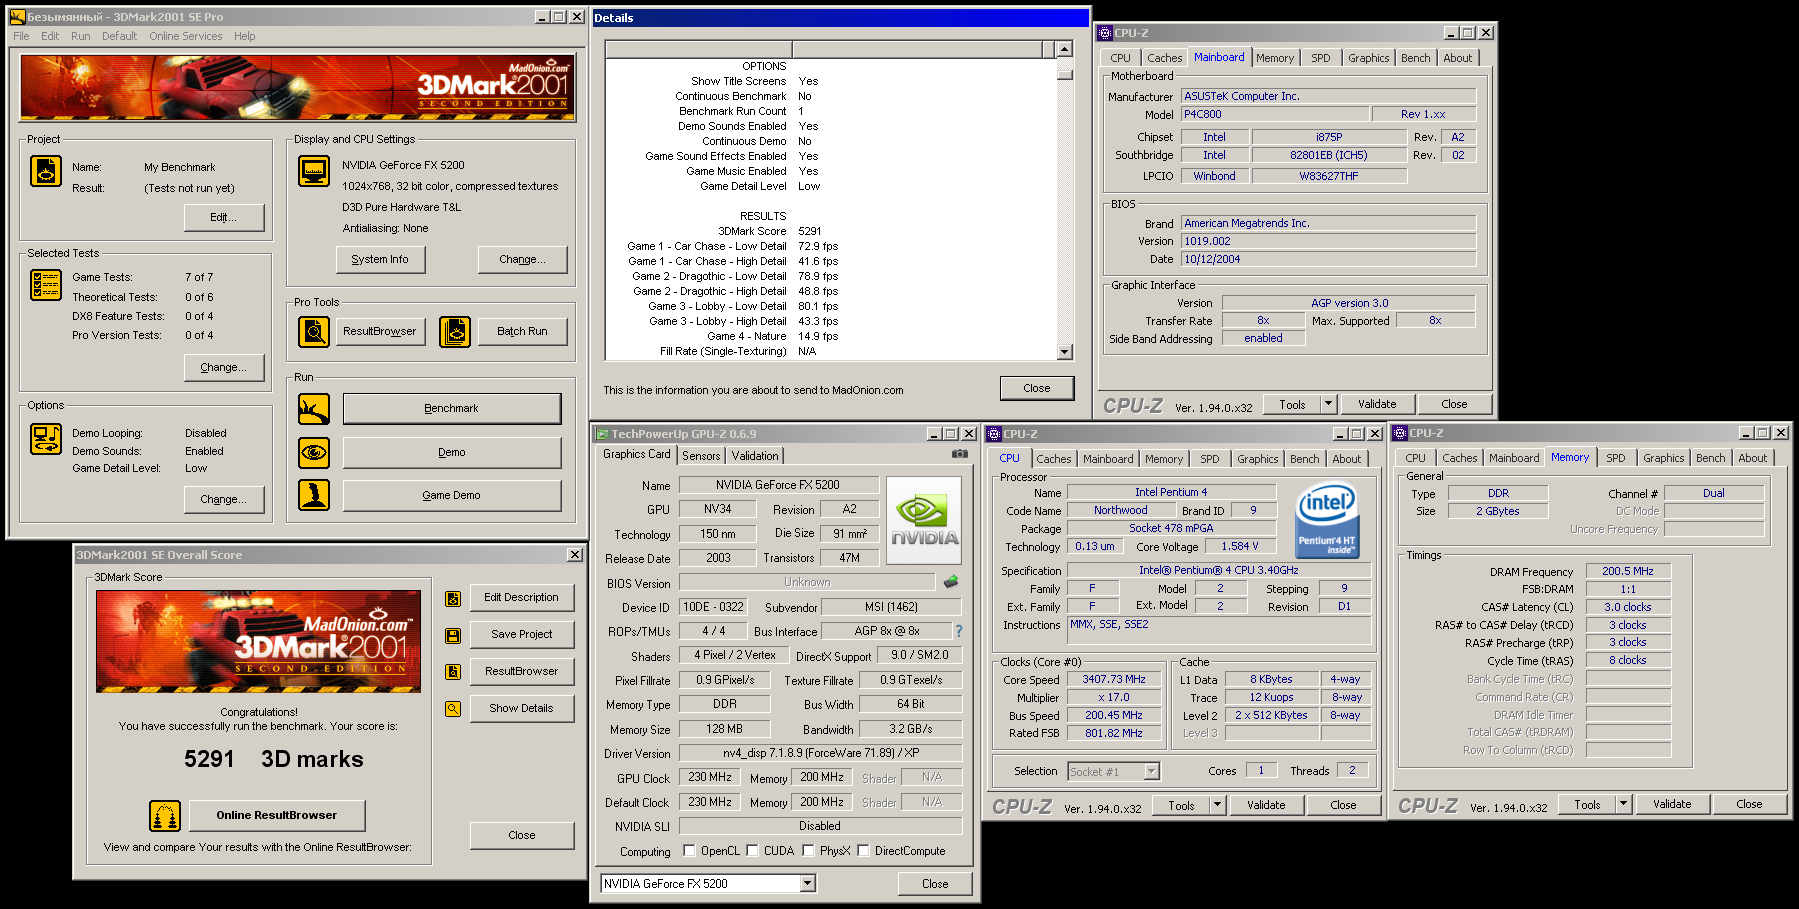1799x909 pixels.
Task: Click the GPU-Z screenshot camera icon
Action: pyautogui.click(x=959, y=454)
